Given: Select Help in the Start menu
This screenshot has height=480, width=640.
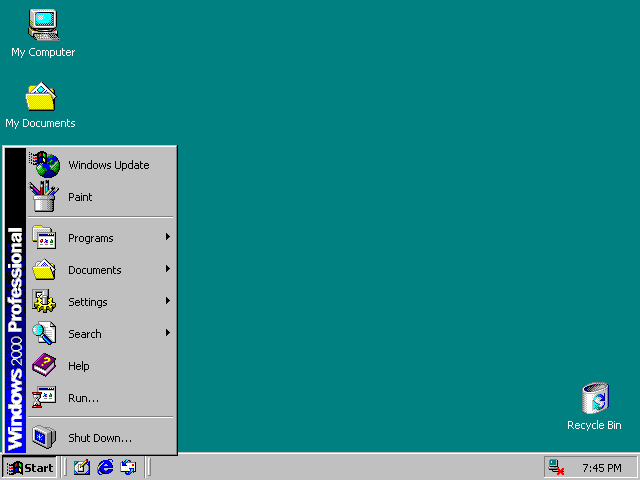Looking at the screenshot, I should pos(101,366).
